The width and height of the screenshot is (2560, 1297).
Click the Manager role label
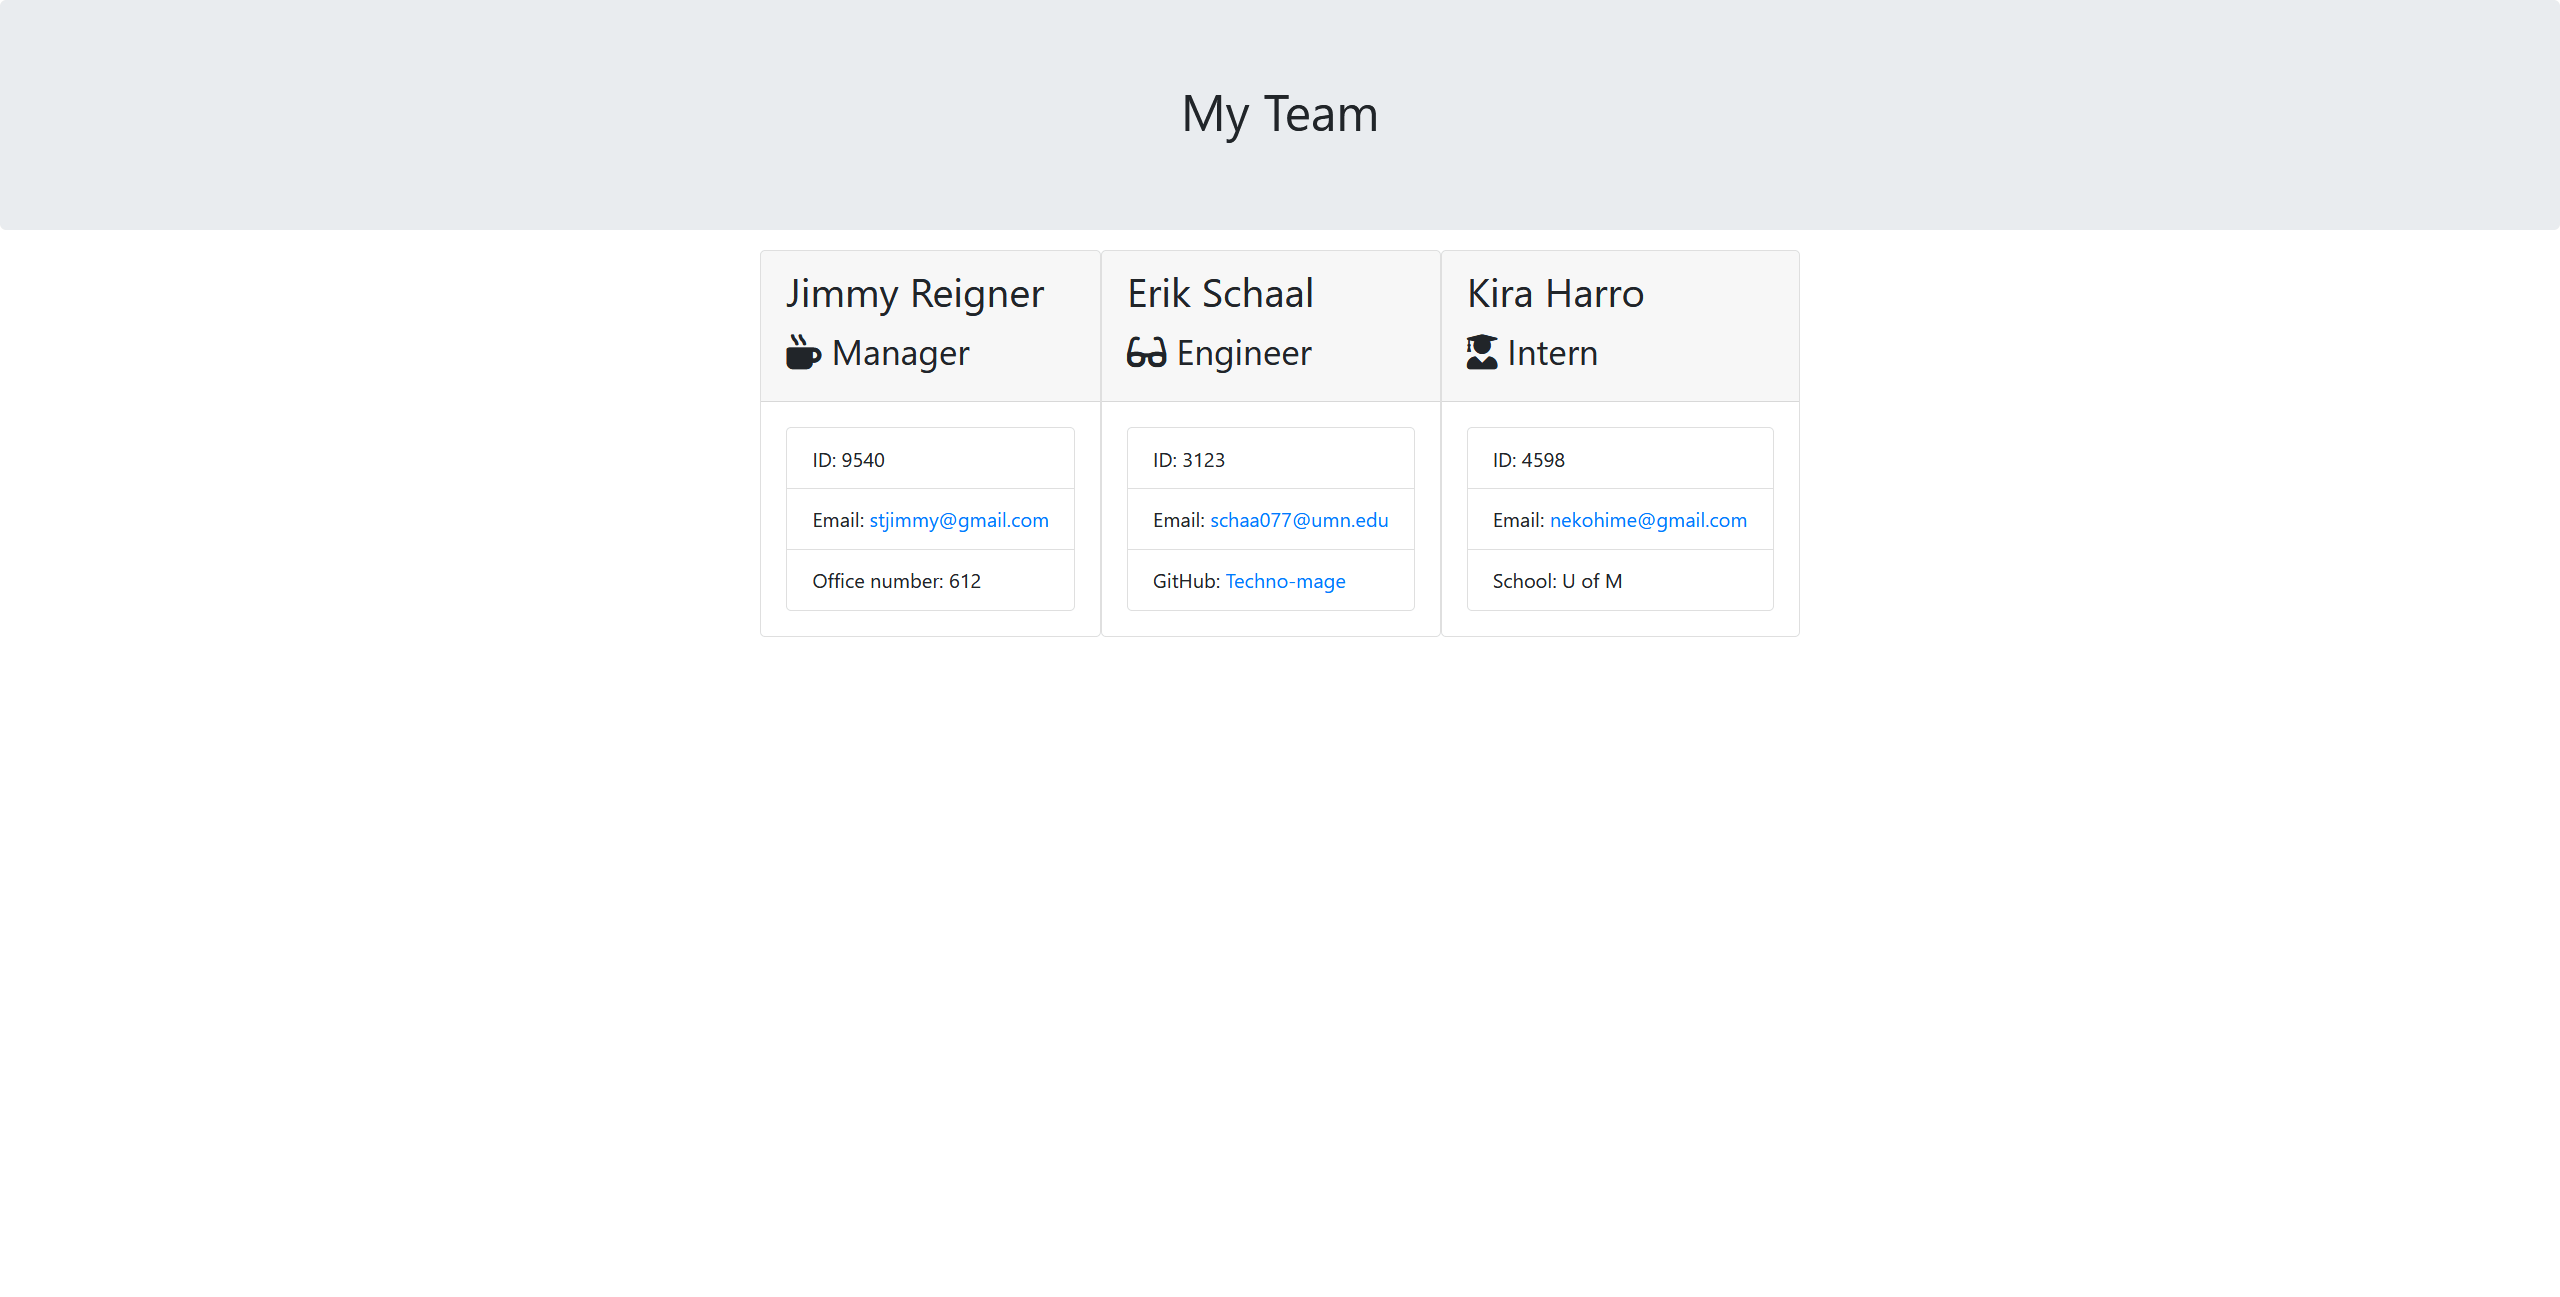point(900,353)
